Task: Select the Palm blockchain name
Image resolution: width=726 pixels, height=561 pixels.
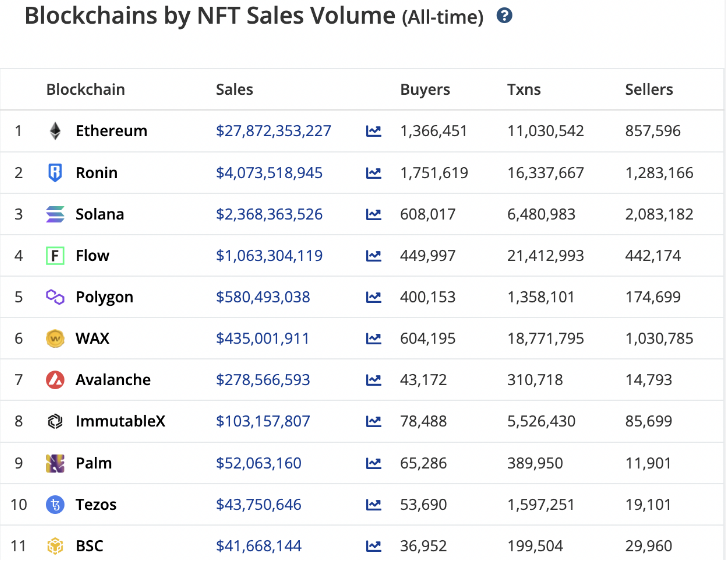Action: [94, 463]
